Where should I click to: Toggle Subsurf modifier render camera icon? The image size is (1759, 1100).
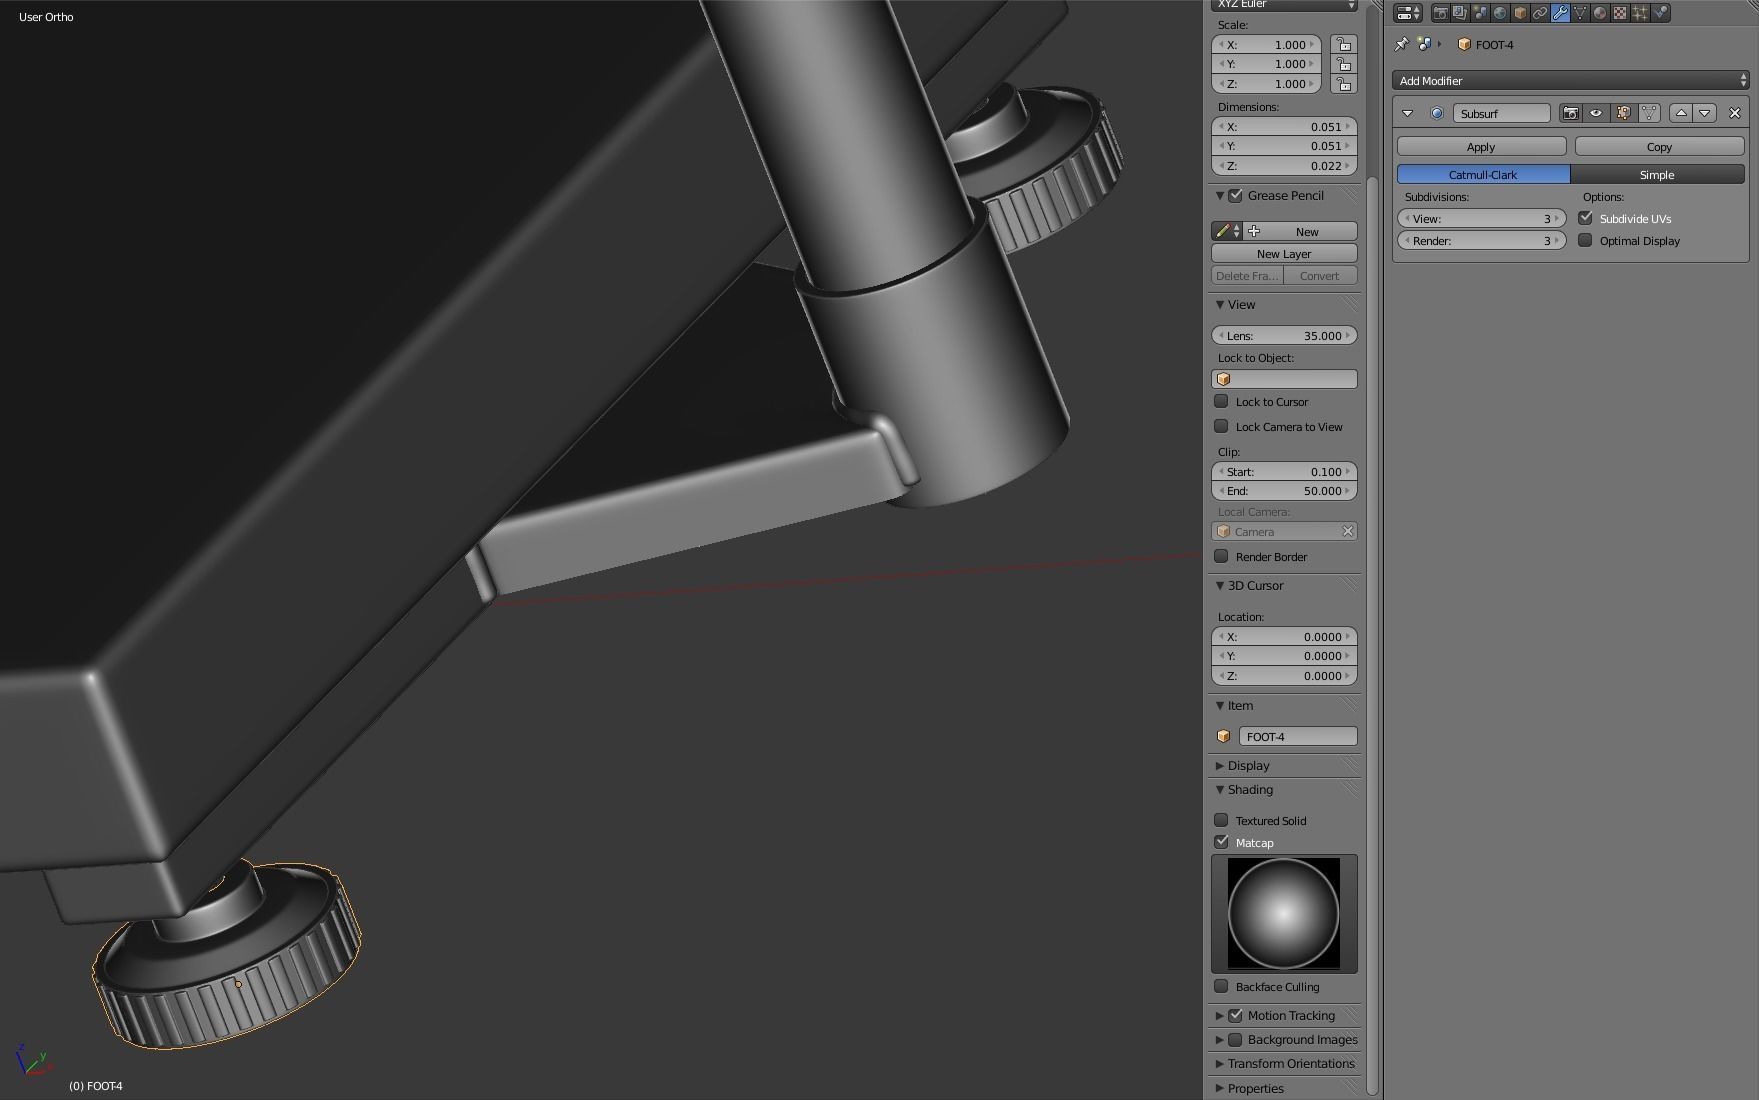[1571, 113]
